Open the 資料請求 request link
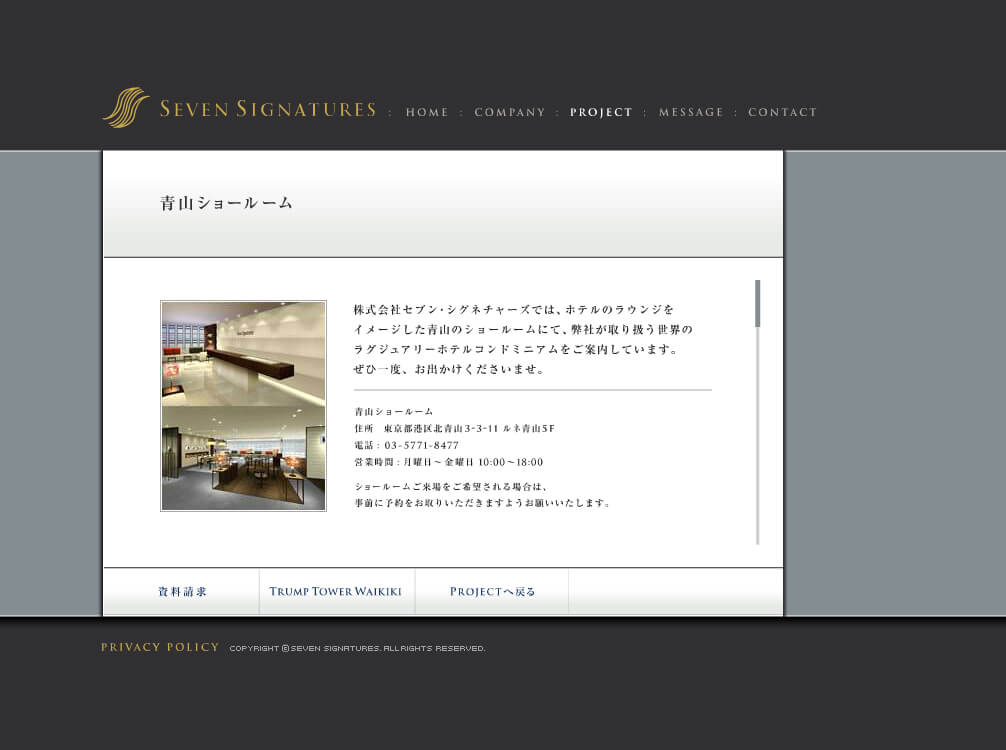The height and width of the screenshot is (750, 1006). pos(182,592)
